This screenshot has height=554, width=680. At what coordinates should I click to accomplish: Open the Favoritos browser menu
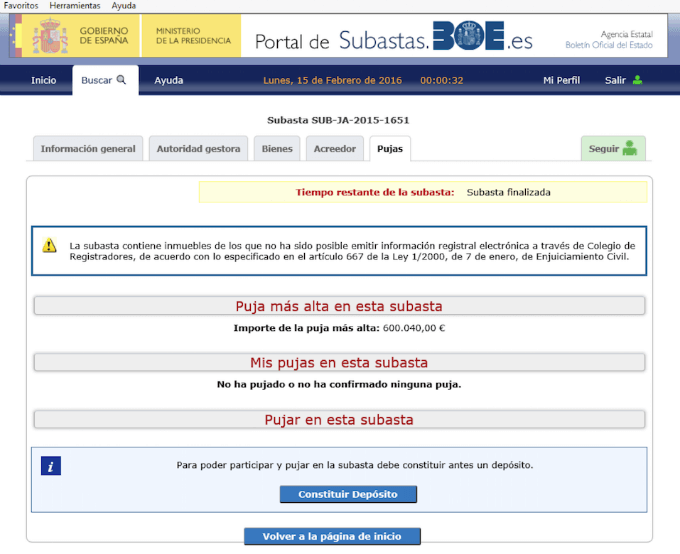click(21, 6)
